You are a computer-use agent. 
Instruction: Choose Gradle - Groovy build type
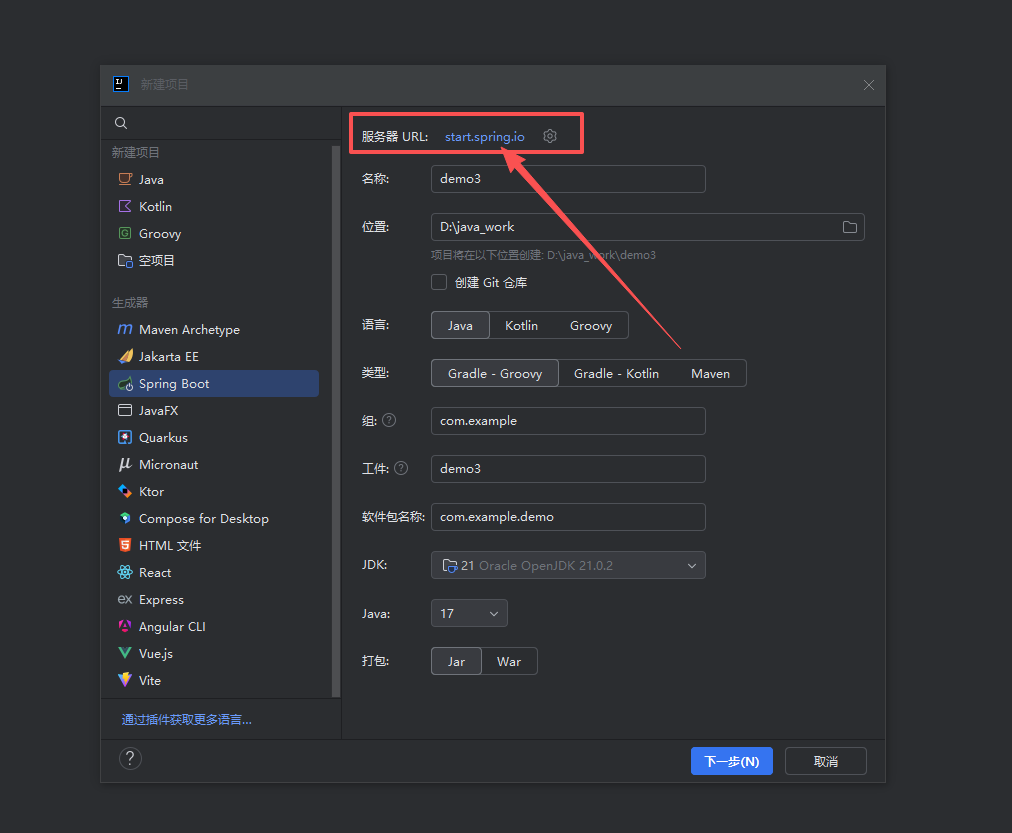pyautogui.click(x=495, y=374)
